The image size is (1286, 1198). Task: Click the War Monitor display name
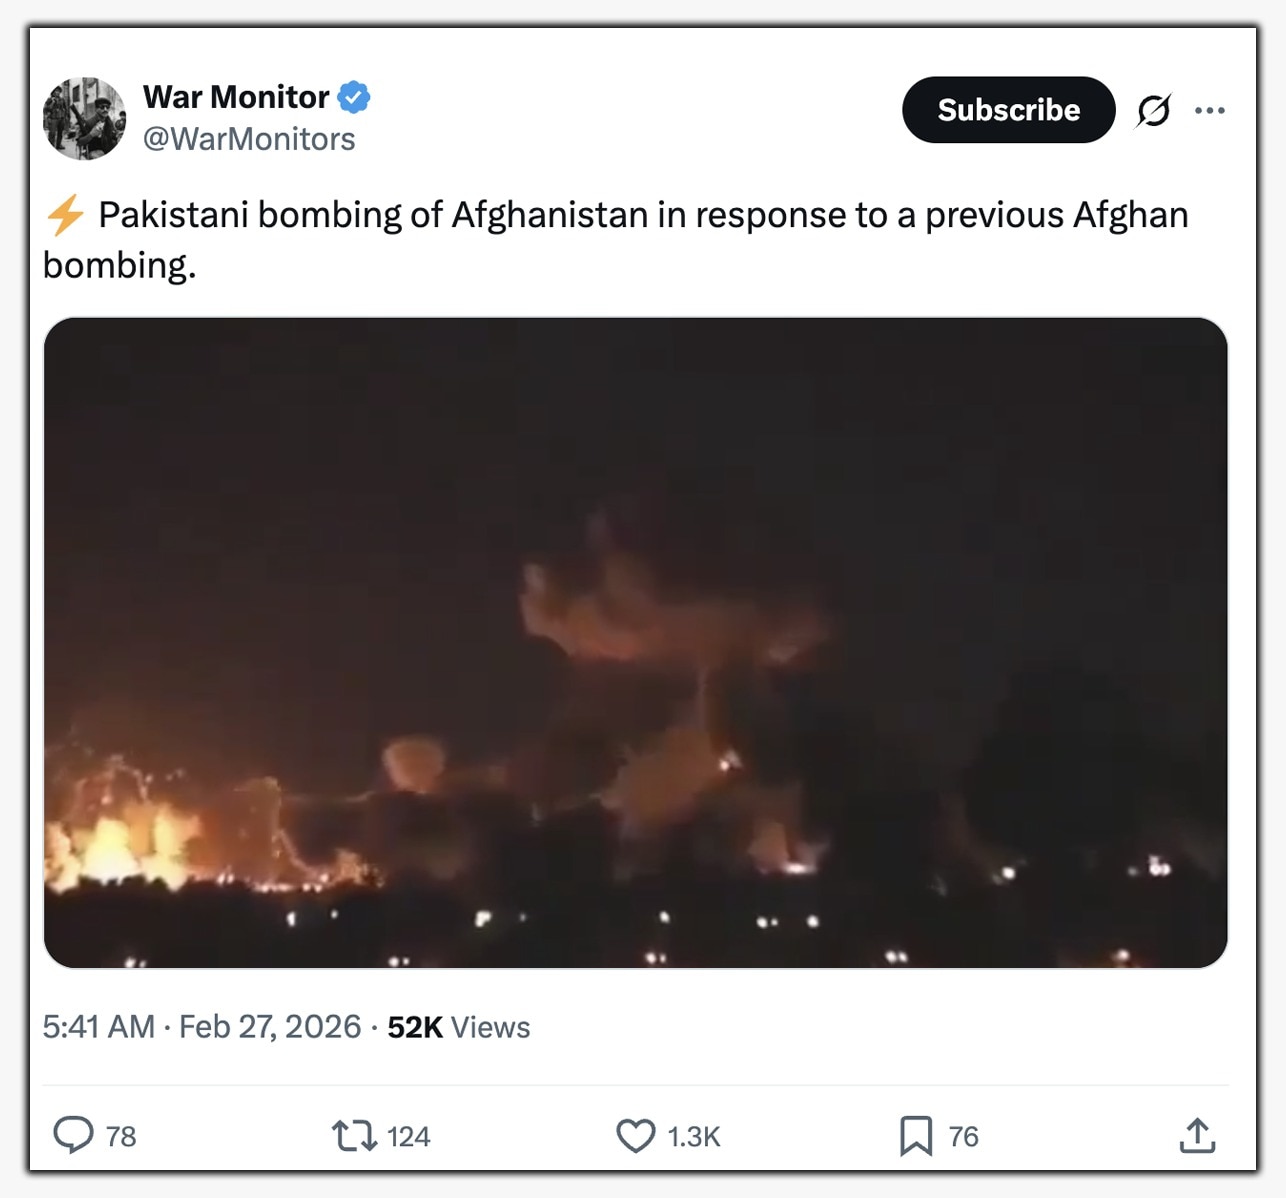coord(236,97)
